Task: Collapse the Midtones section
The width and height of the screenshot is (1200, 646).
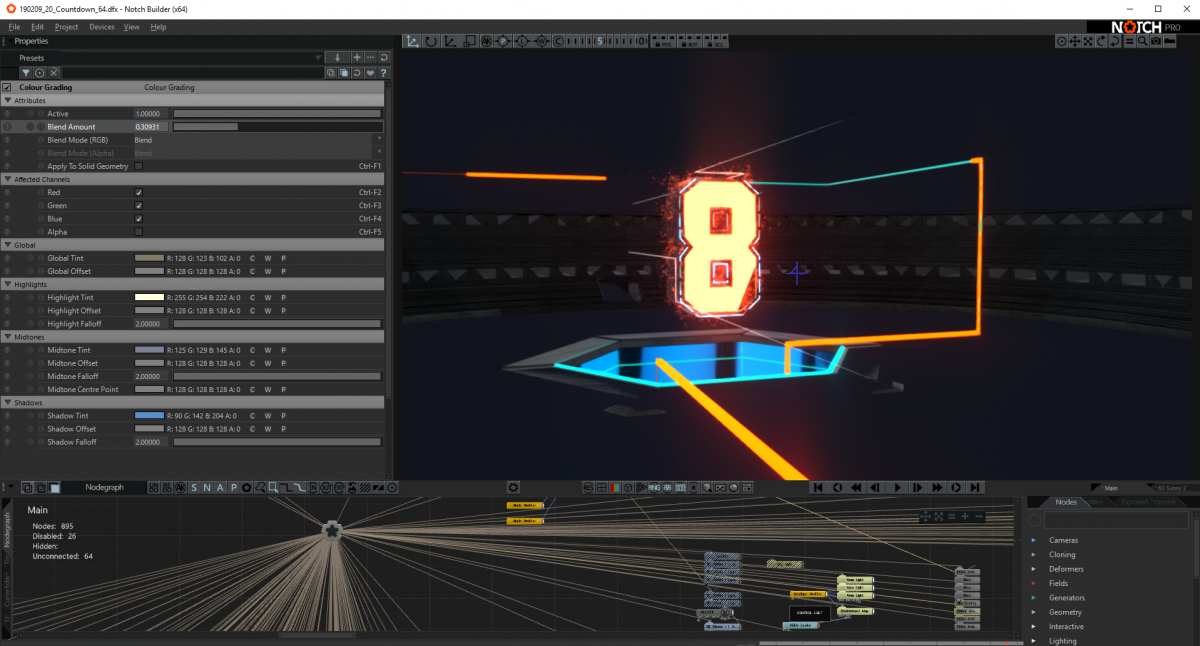Action: coord(8,337)
